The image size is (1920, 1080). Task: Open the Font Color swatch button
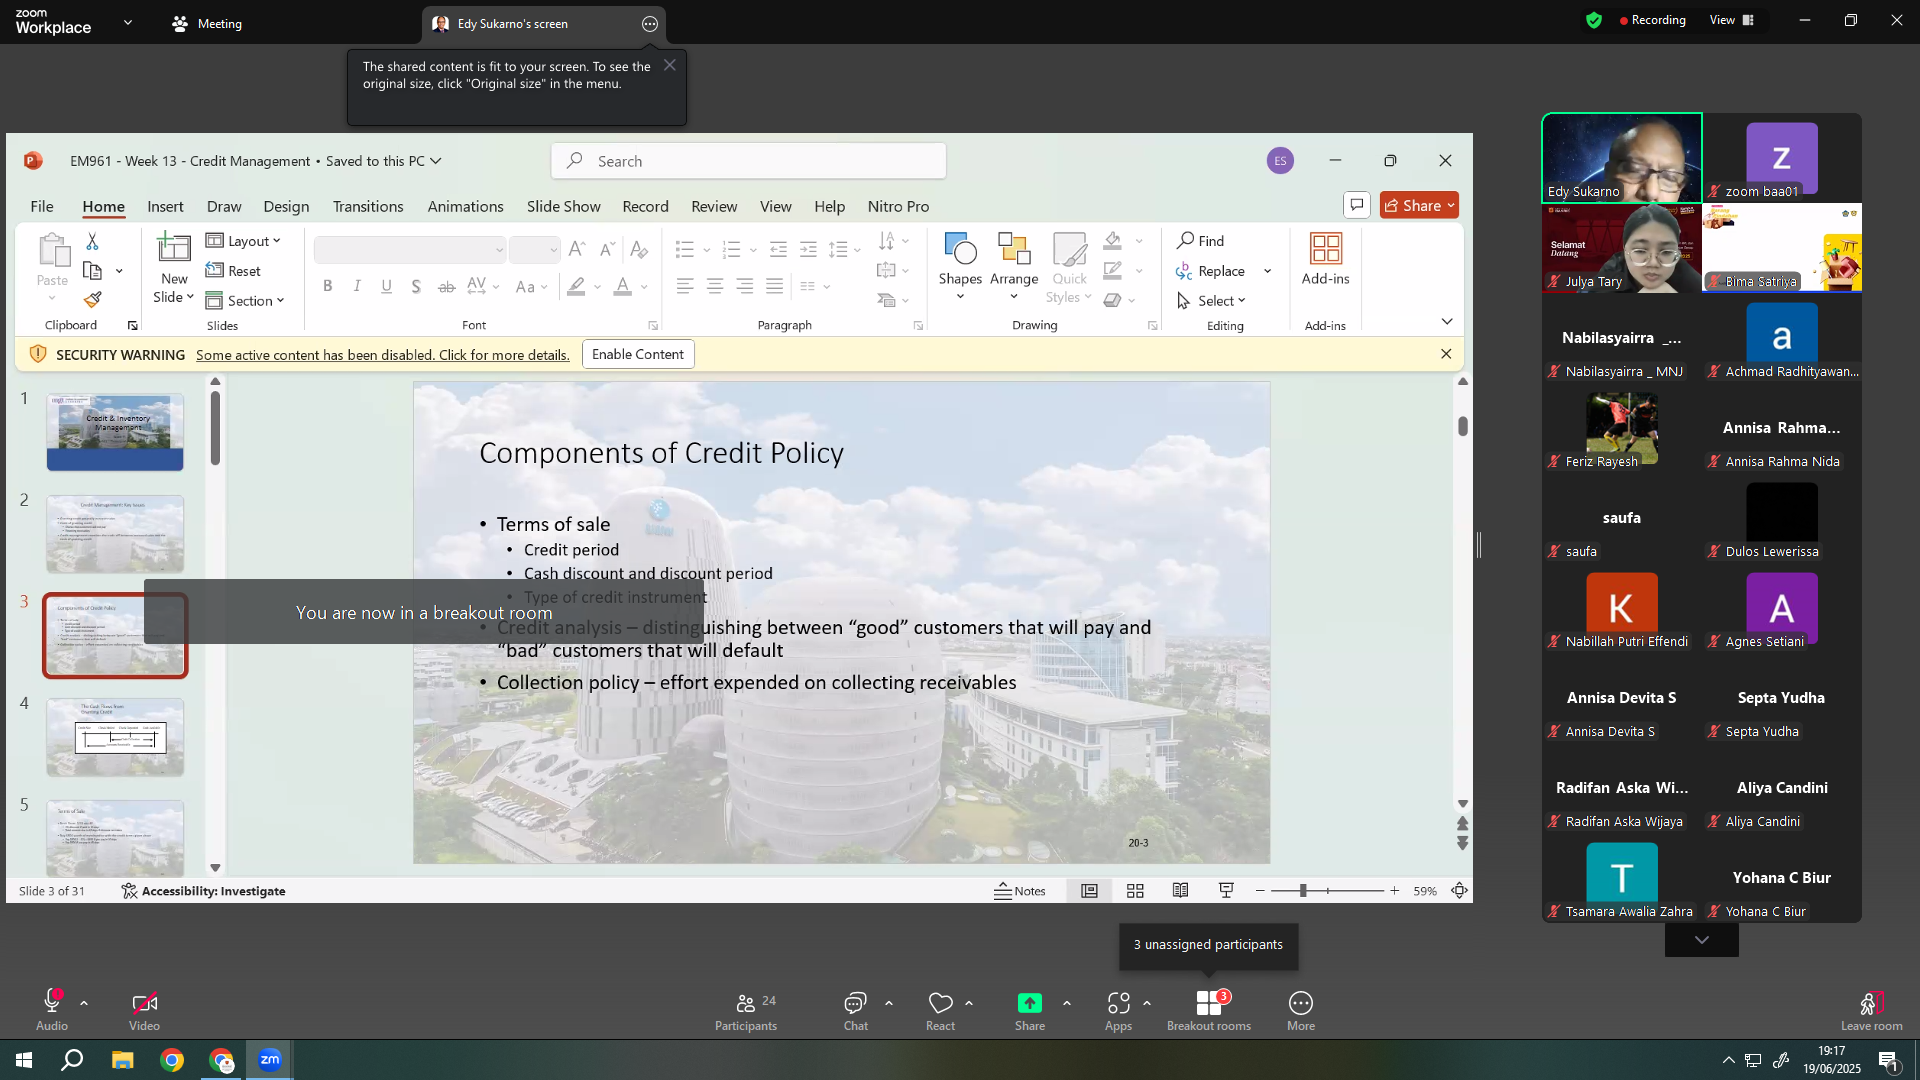coord(623,287)
